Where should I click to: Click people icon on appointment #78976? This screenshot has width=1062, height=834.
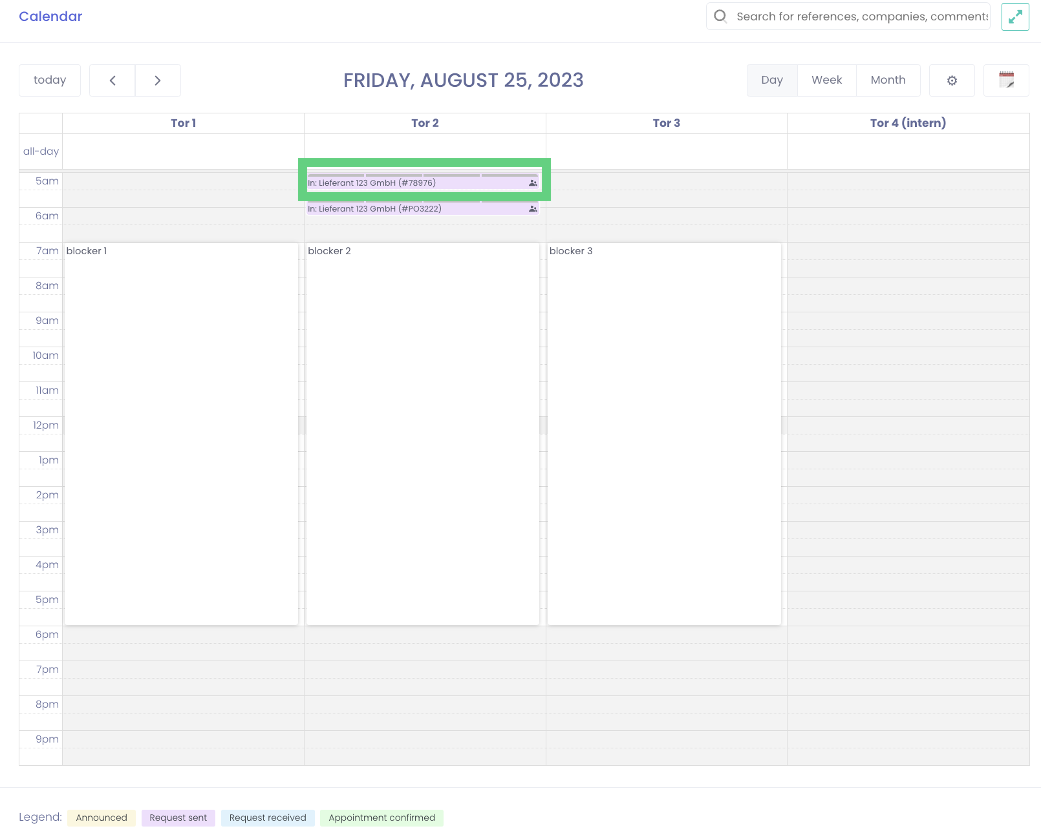click(533, 183)
